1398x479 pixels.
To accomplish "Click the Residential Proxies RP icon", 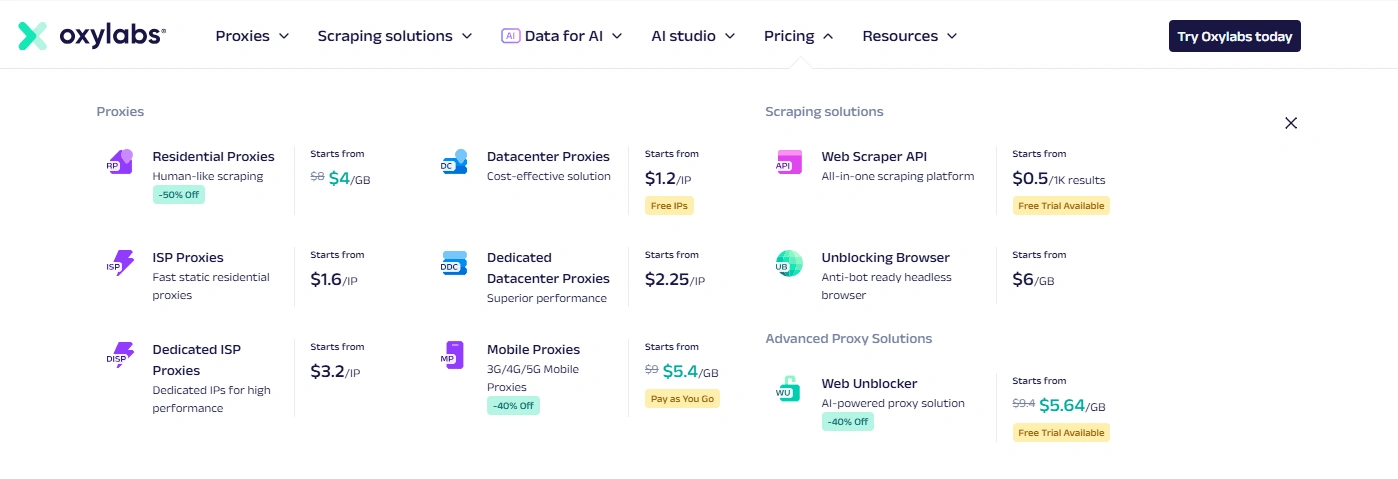I will pyautogui.click(x=120, y=162).
